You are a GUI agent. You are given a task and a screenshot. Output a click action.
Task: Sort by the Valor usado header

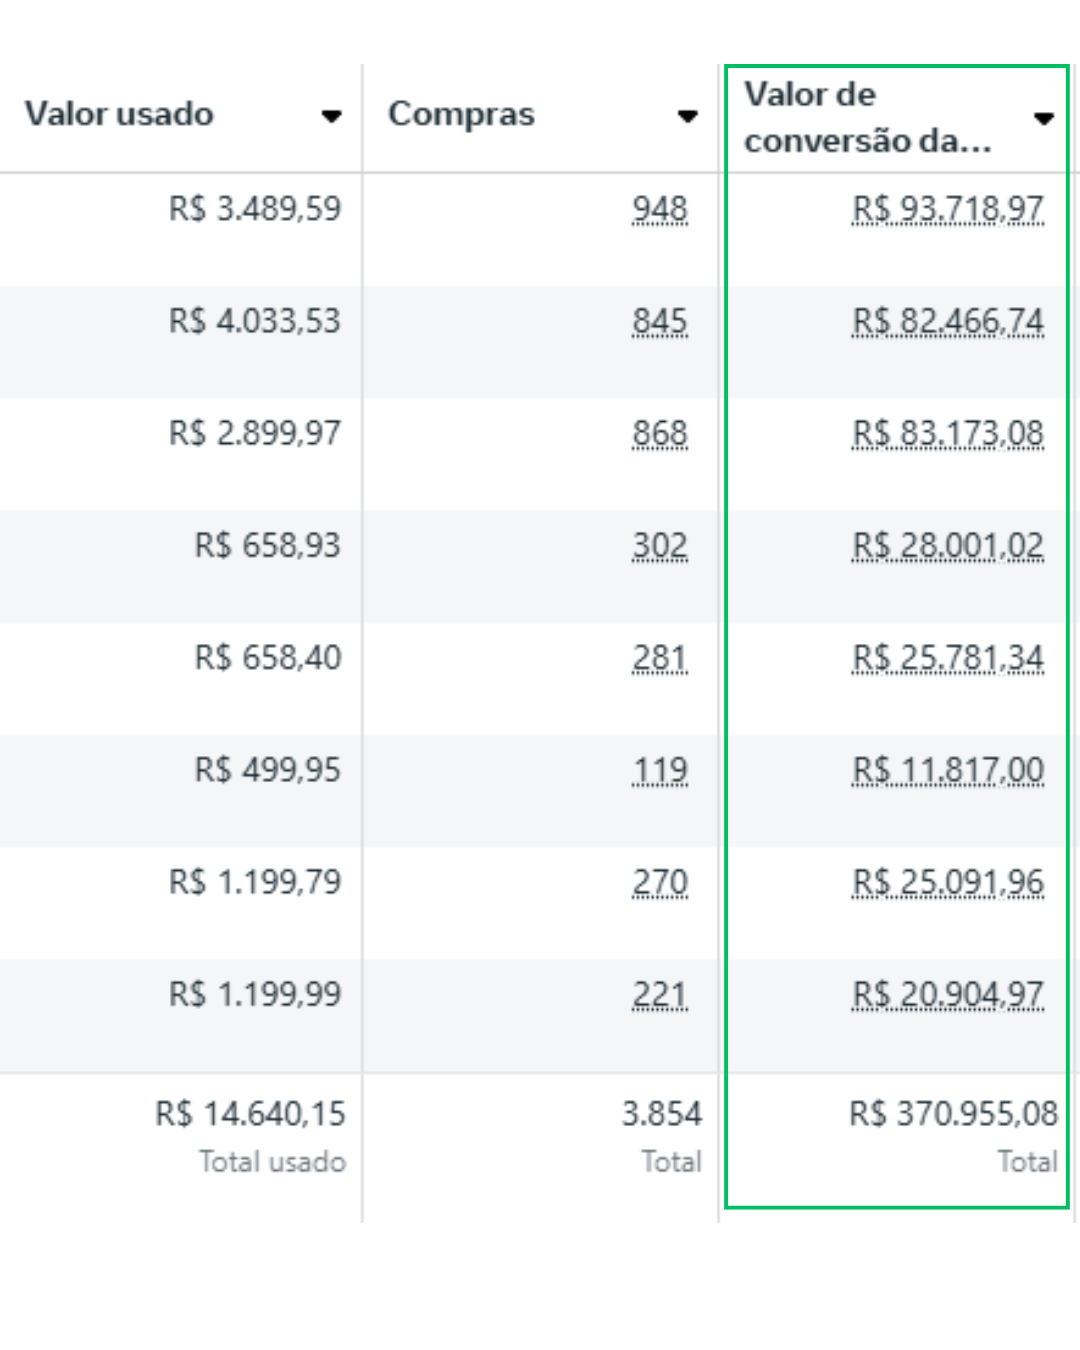[119, 114]
